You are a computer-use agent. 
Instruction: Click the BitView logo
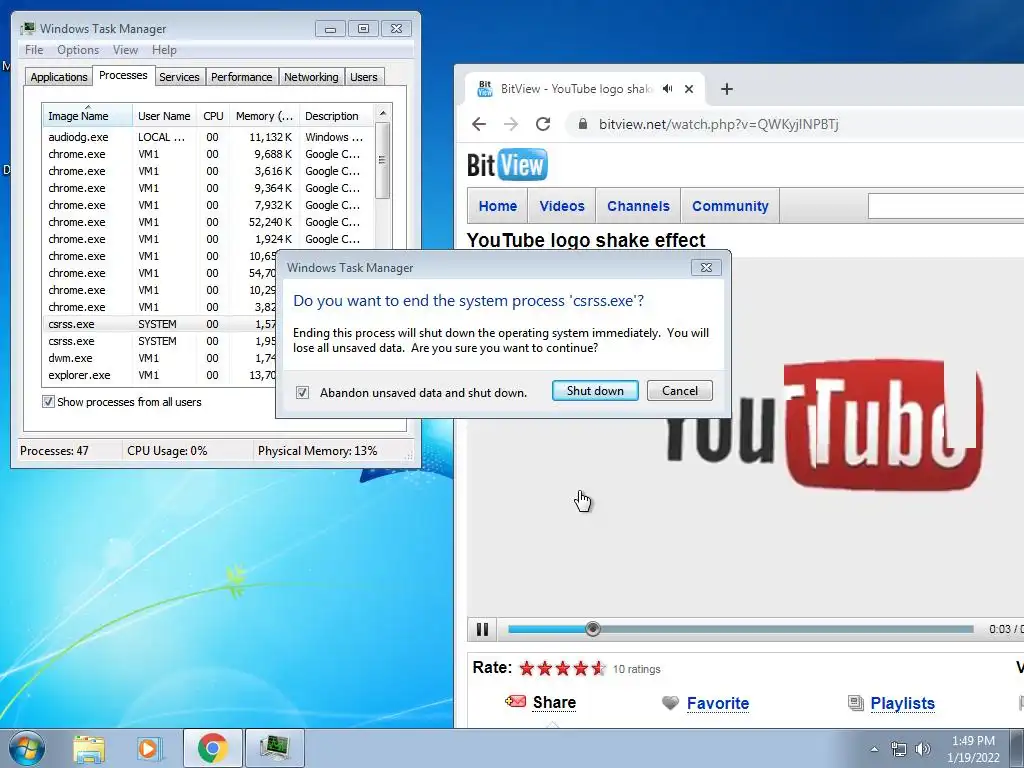[x=507, y=165]
